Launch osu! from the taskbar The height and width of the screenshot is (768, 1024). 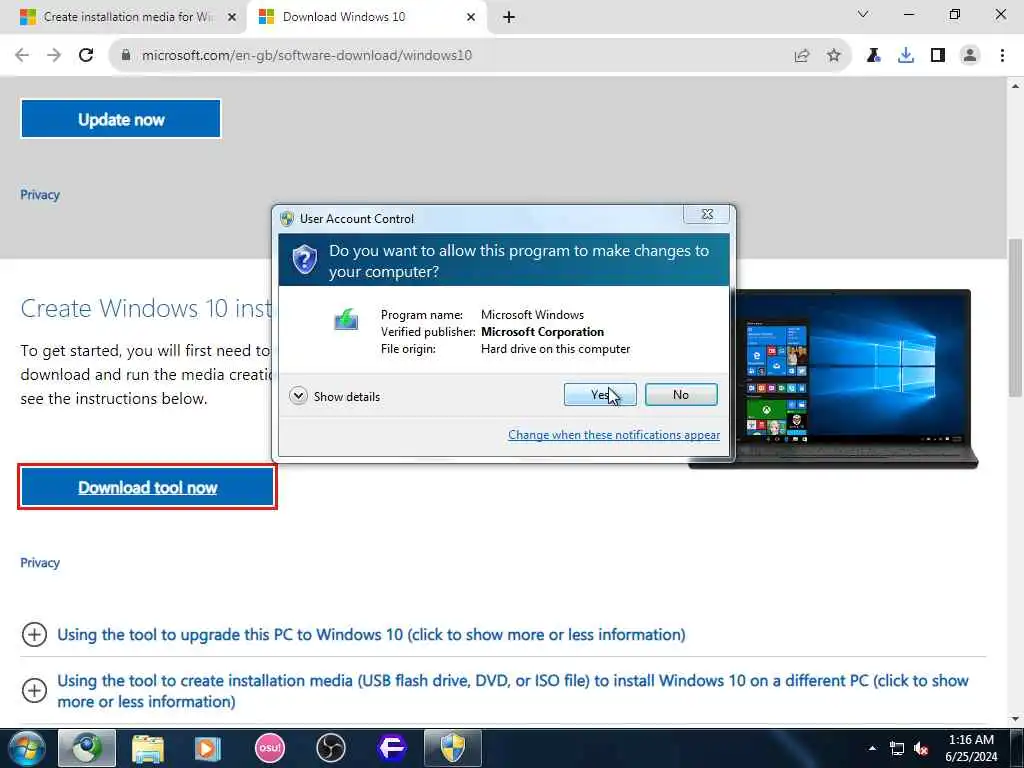(x=270, y=748)
